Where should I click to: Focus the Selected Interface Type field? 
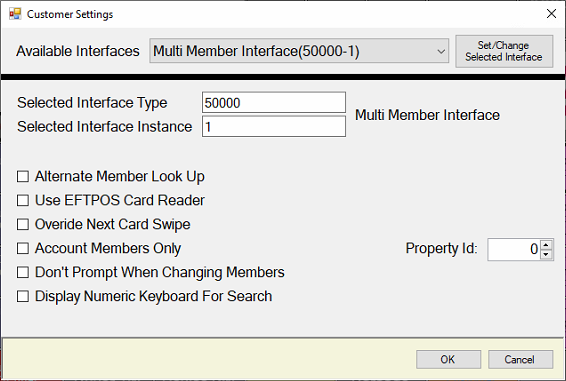[x=274, y=103]
